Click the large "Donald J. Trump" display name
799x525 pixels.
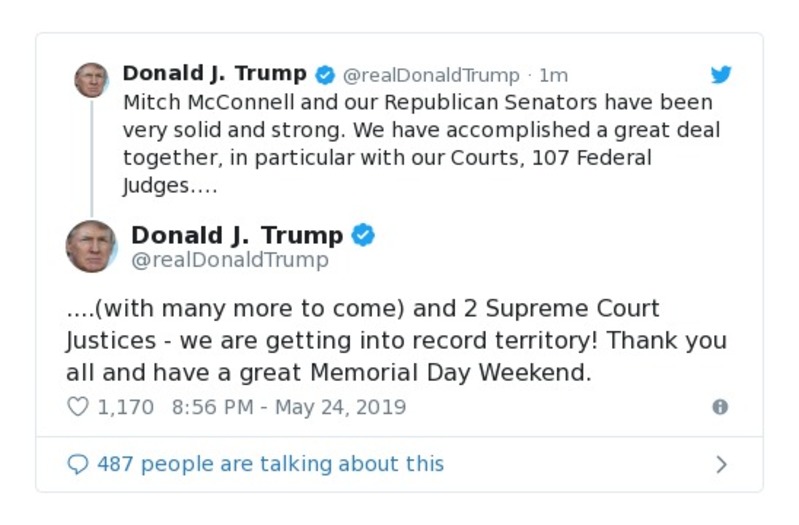click(237, 235)
